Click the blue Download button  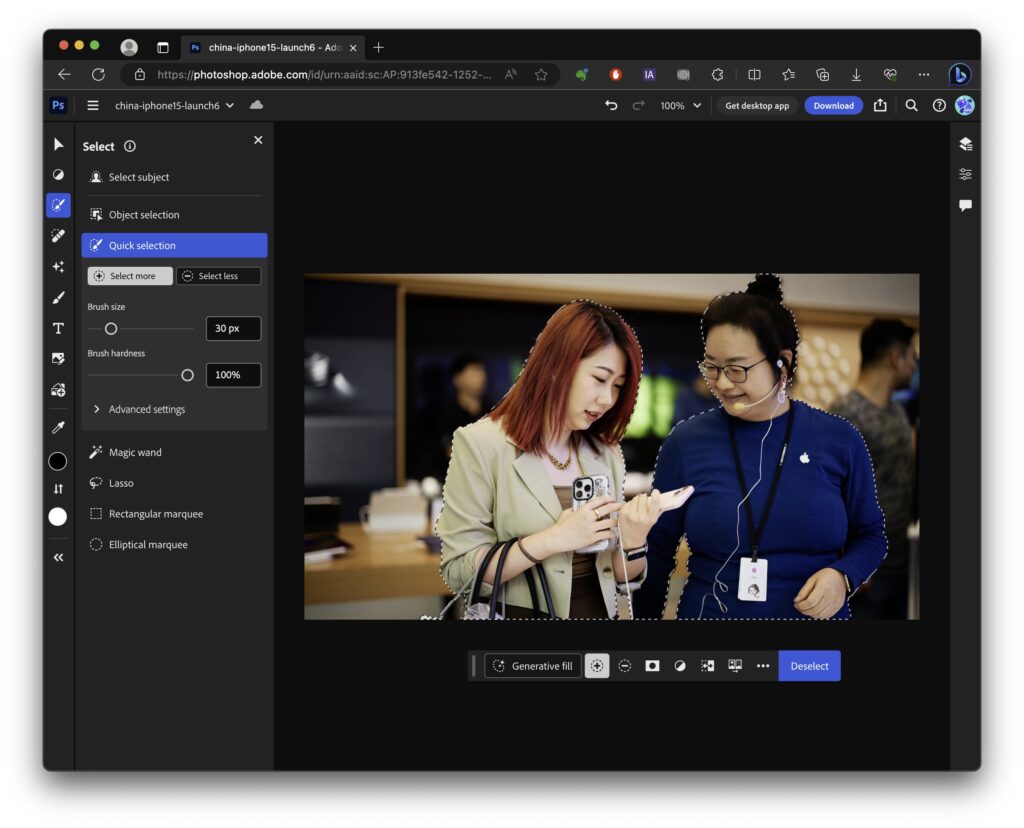pyautogui.click(x=833, y=105)
